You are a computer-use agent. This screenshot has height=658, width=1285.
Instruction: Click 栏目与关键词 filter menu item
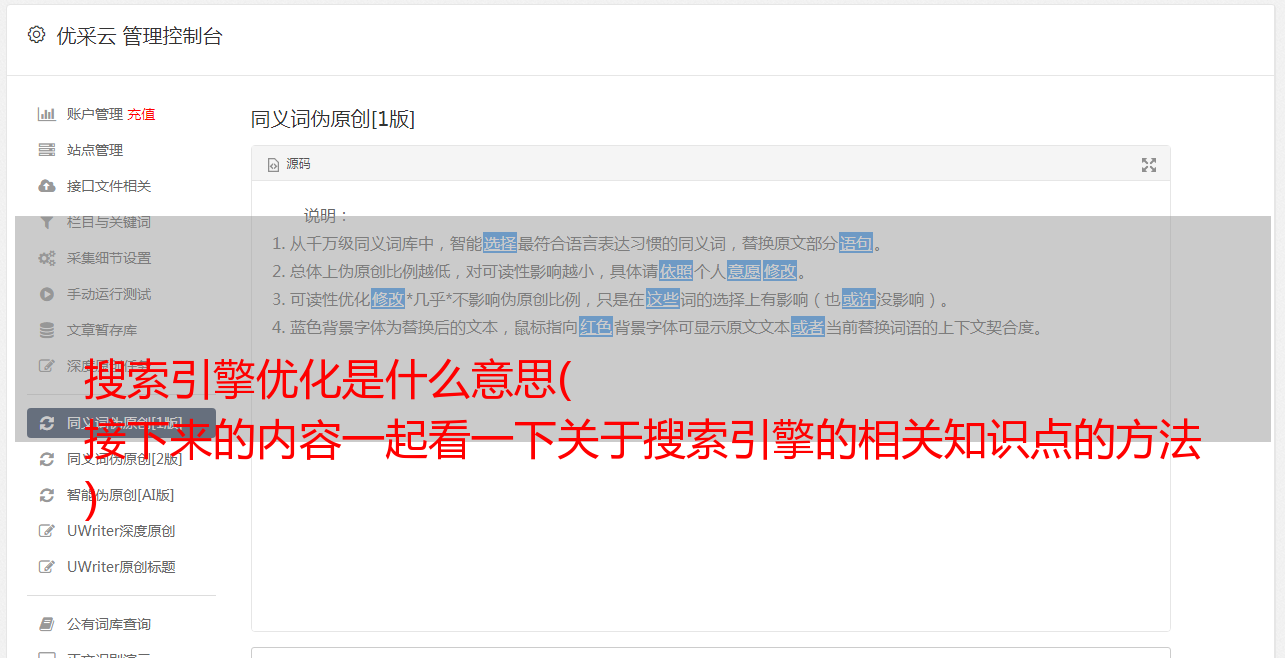click(x=108, y=222)
